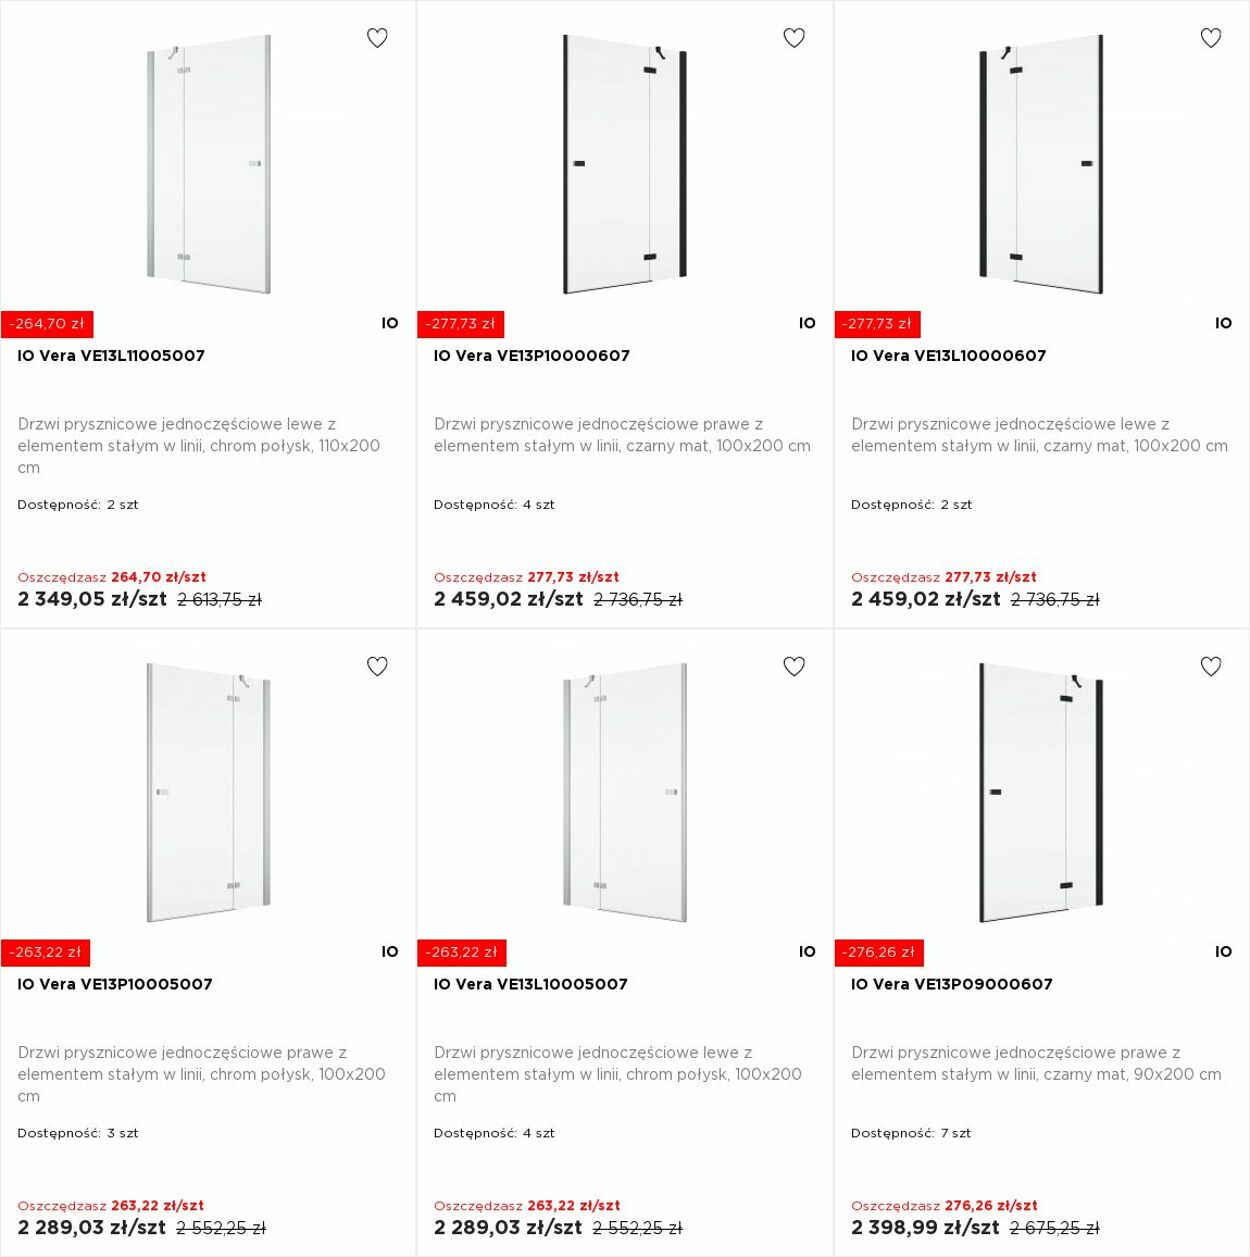View chrome left shower door 110x200 image

click(208, 164)
